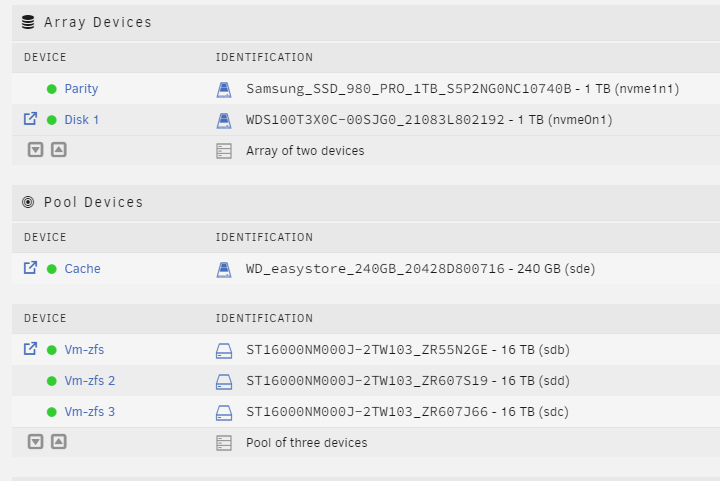This screenshot has width=720, height=481.
Task: Open the Cache pool device link
Action: 82,268
